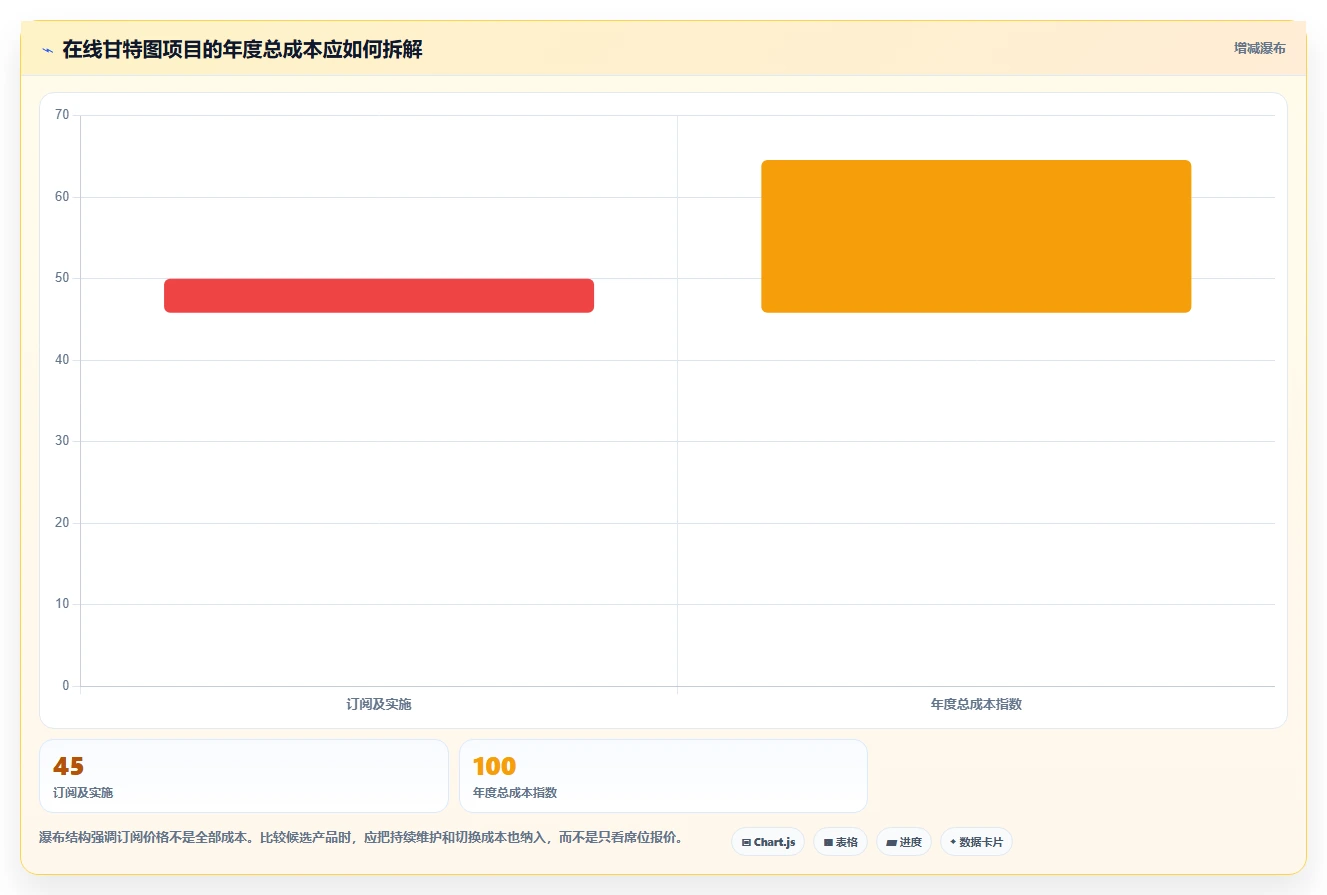
Task: Click the brown number 45
Action: tap(68, 767)
